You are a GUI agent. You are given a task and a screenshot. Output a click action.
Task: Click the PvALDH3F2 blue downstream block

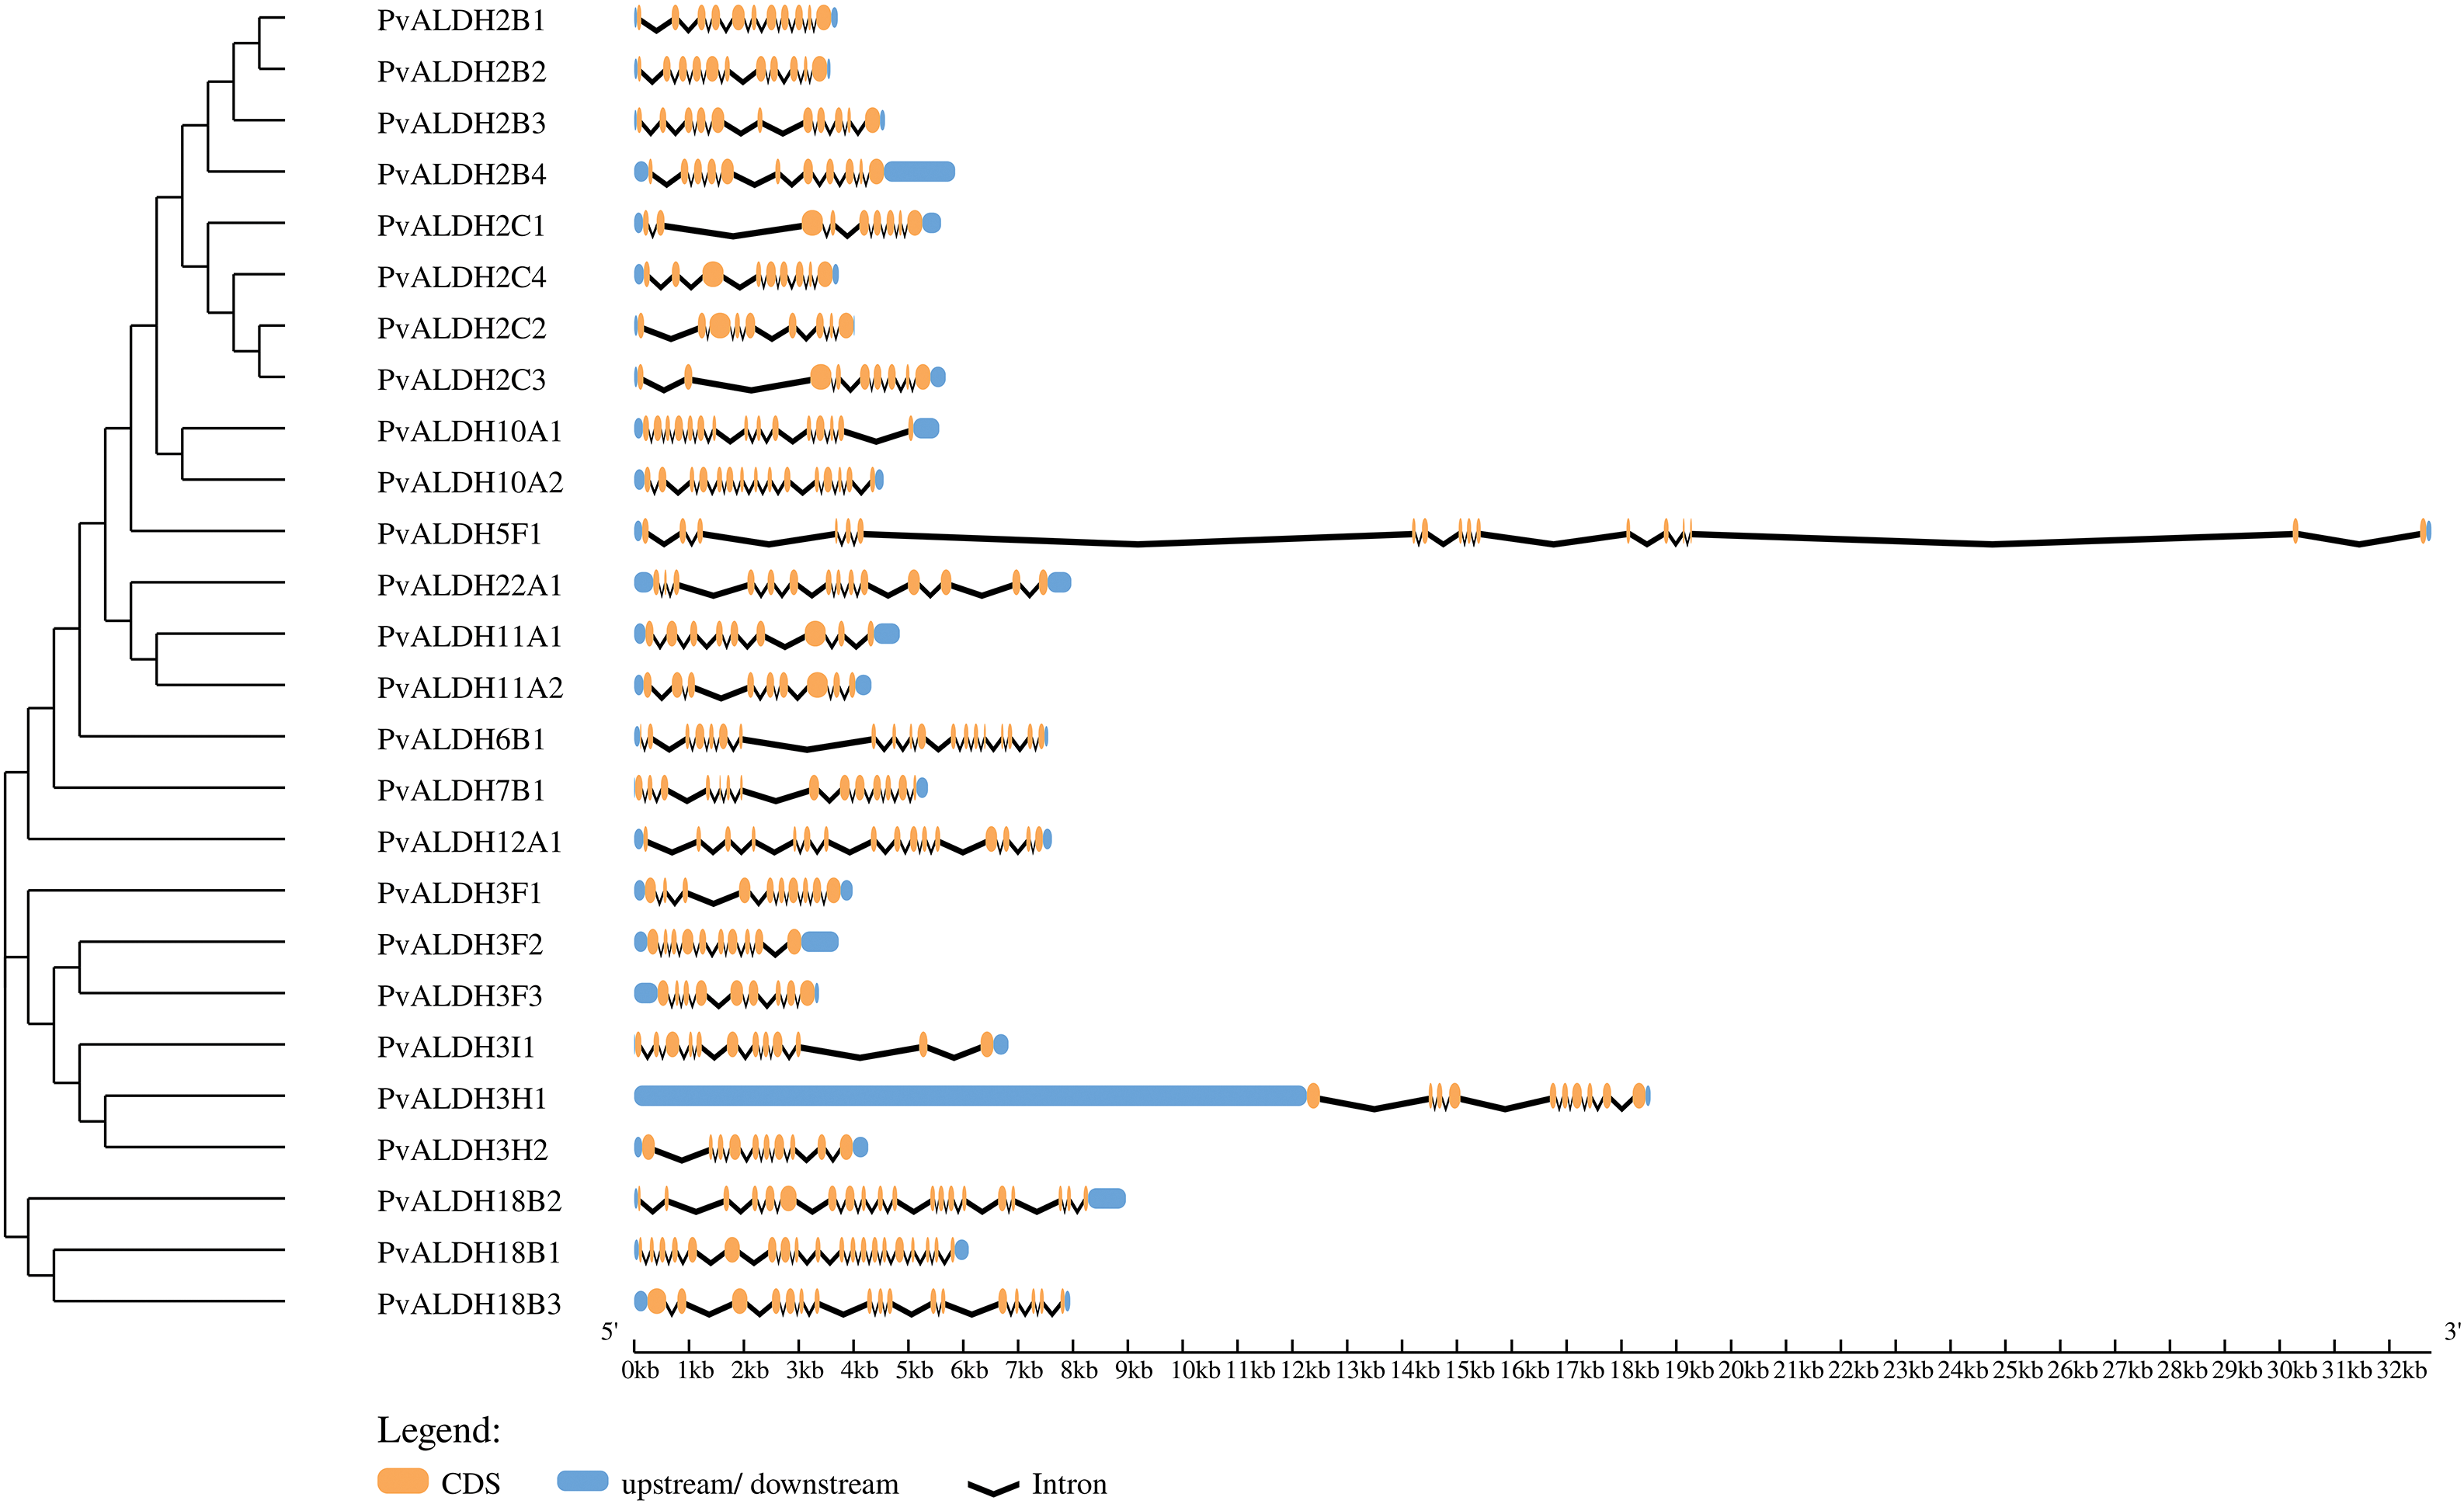pyautogui.click(x=820, y=941)
